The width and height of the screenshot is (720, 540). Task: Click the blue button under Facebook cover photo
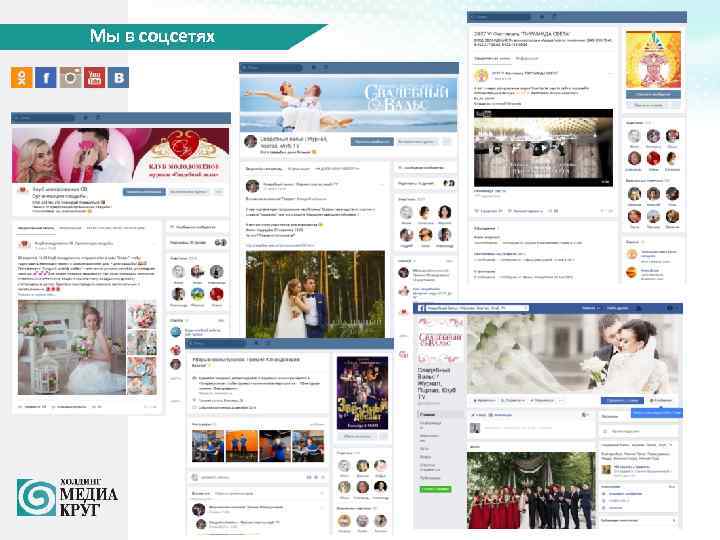click(622, 400)
